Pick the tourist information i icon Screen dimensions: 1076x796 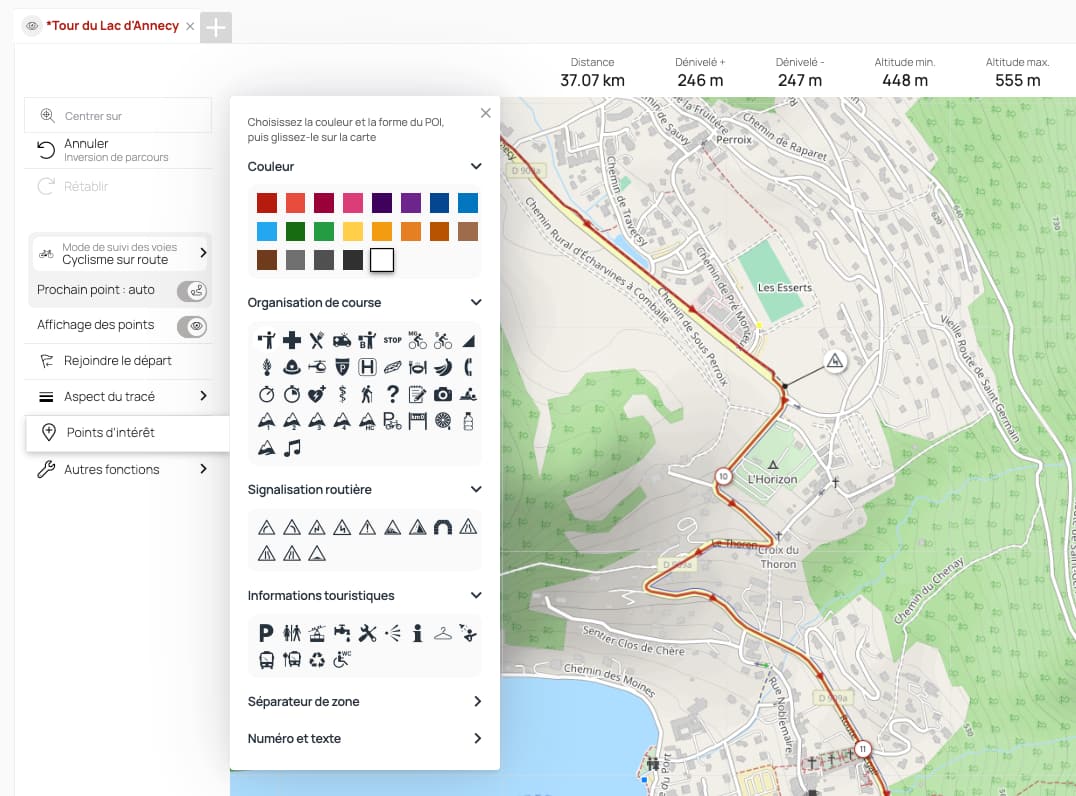(418, 633)
